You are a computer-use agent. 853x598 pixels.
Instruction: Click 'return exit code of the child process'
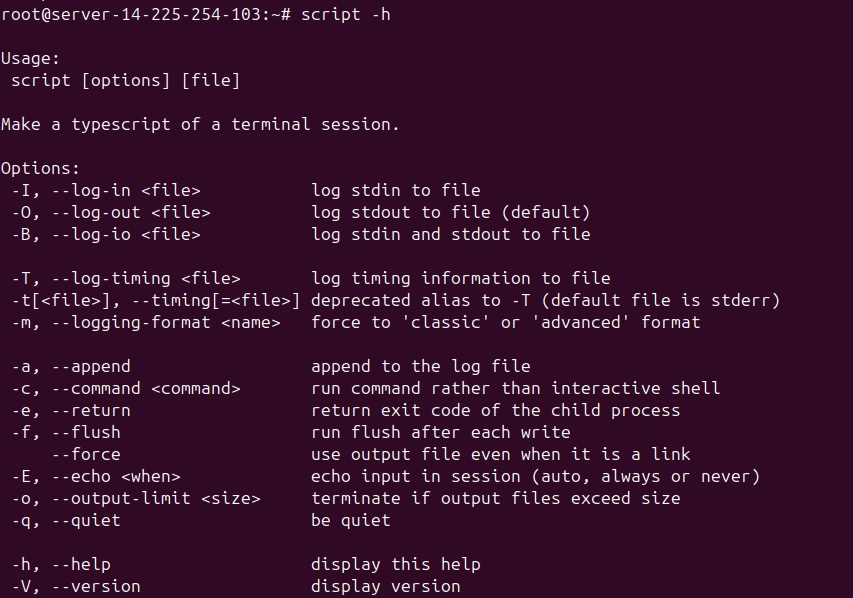(495, 410)
